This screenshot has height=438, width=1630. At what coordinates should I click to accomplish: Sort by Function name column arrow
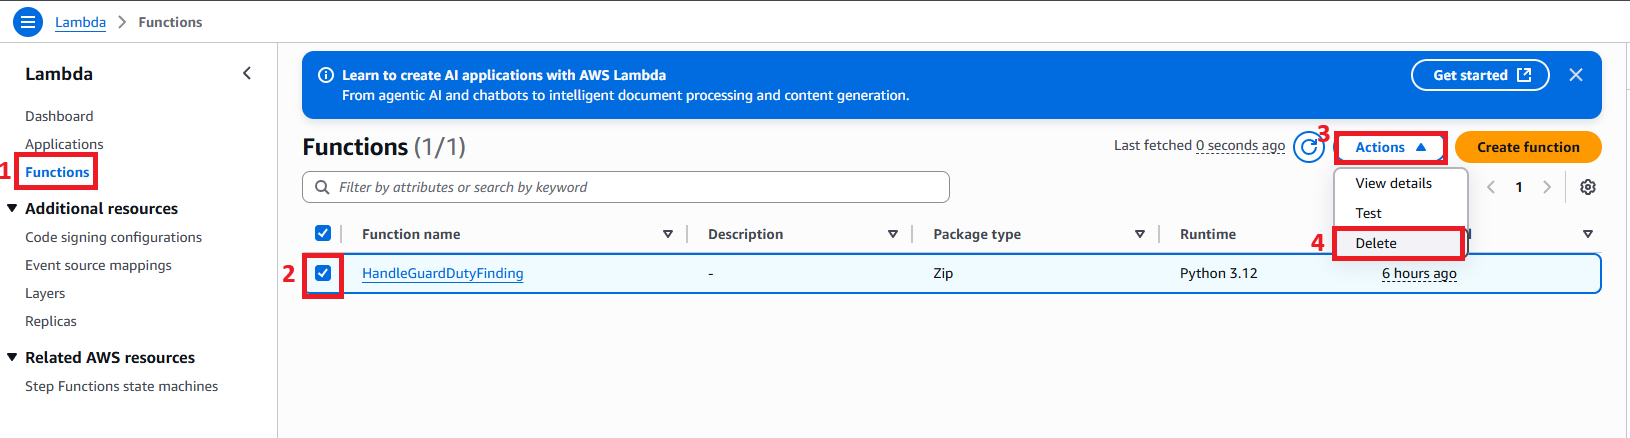pyautogui.click(x=668, y=234)
